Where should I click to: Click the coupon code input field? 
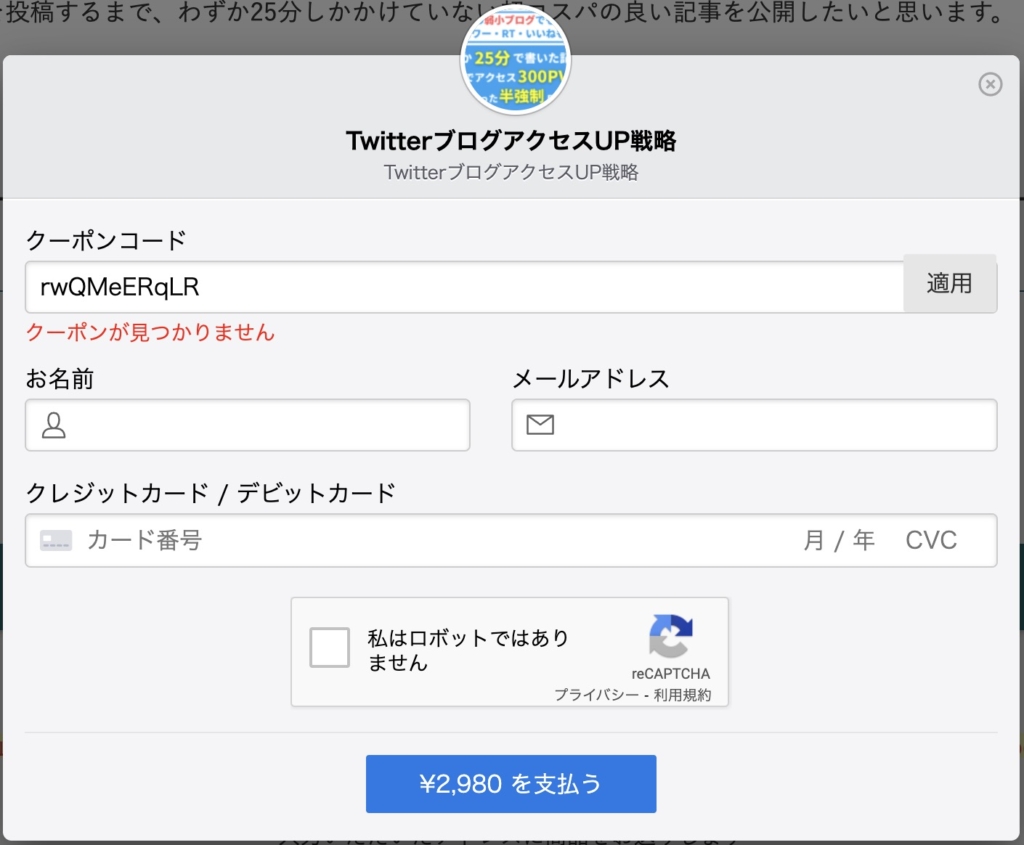(464, 287)
